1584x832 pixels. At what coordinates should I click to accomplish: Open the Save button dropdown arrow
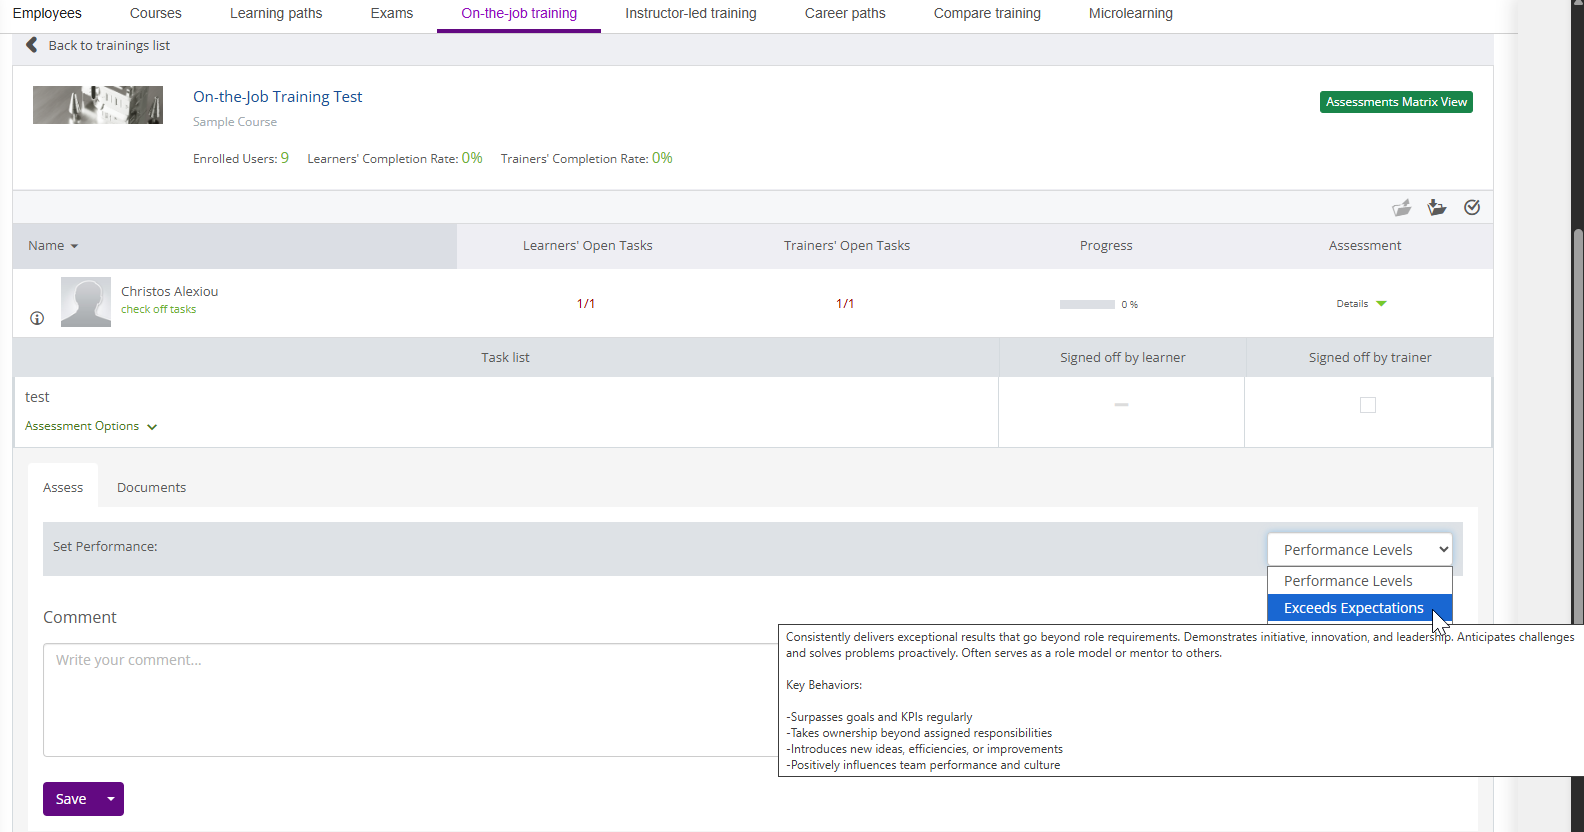(111, 799)
